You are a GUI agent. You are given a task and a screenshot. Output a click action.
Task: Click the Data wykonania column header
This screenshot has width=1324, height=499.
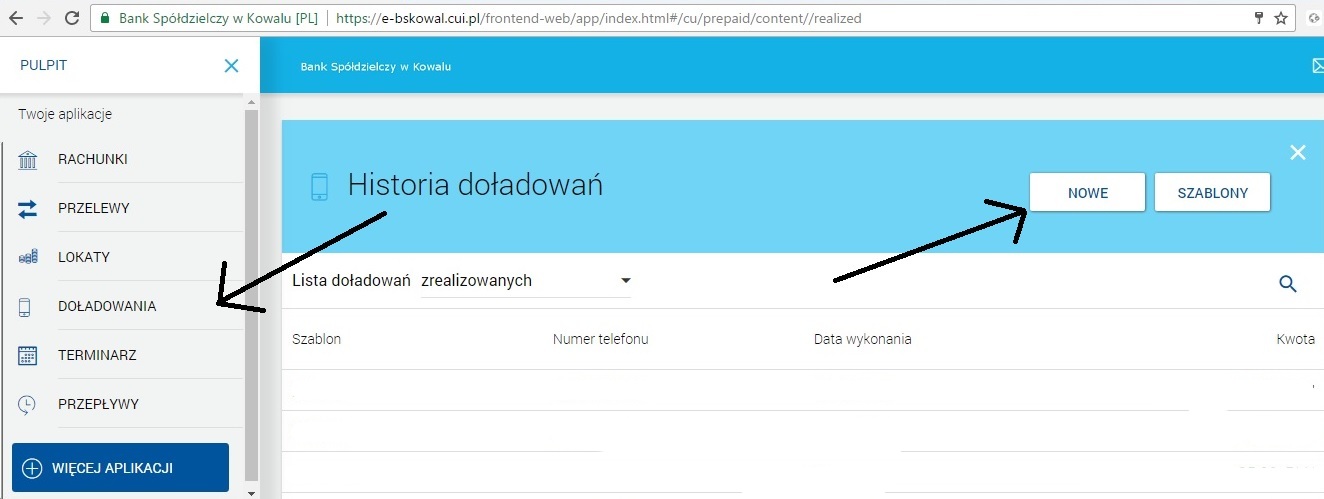tap(862, 339)
